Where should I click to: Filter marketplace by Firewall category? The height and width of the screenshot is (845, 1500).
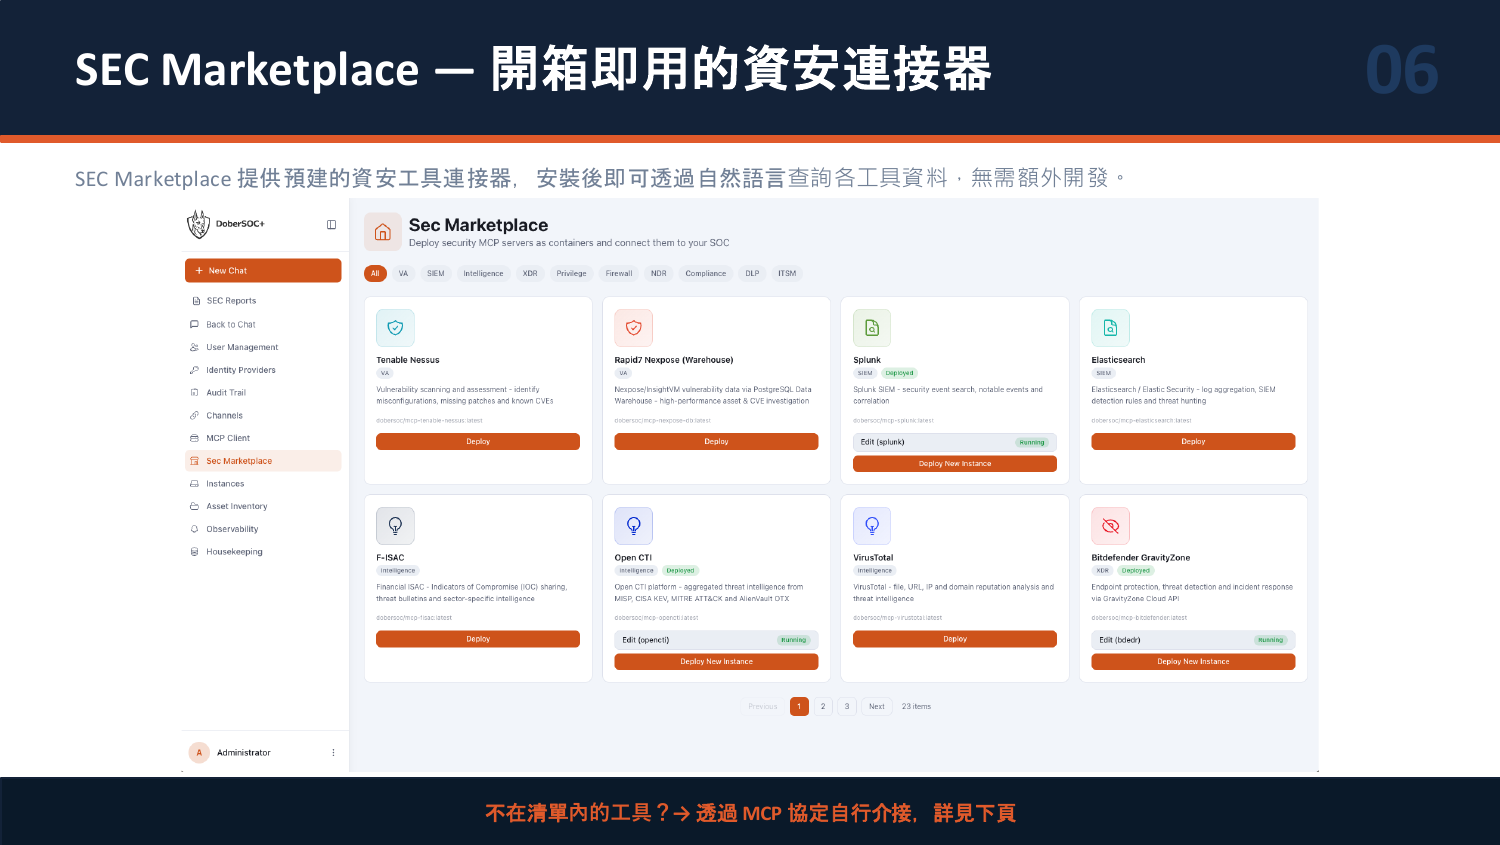(x=619, y=273)
